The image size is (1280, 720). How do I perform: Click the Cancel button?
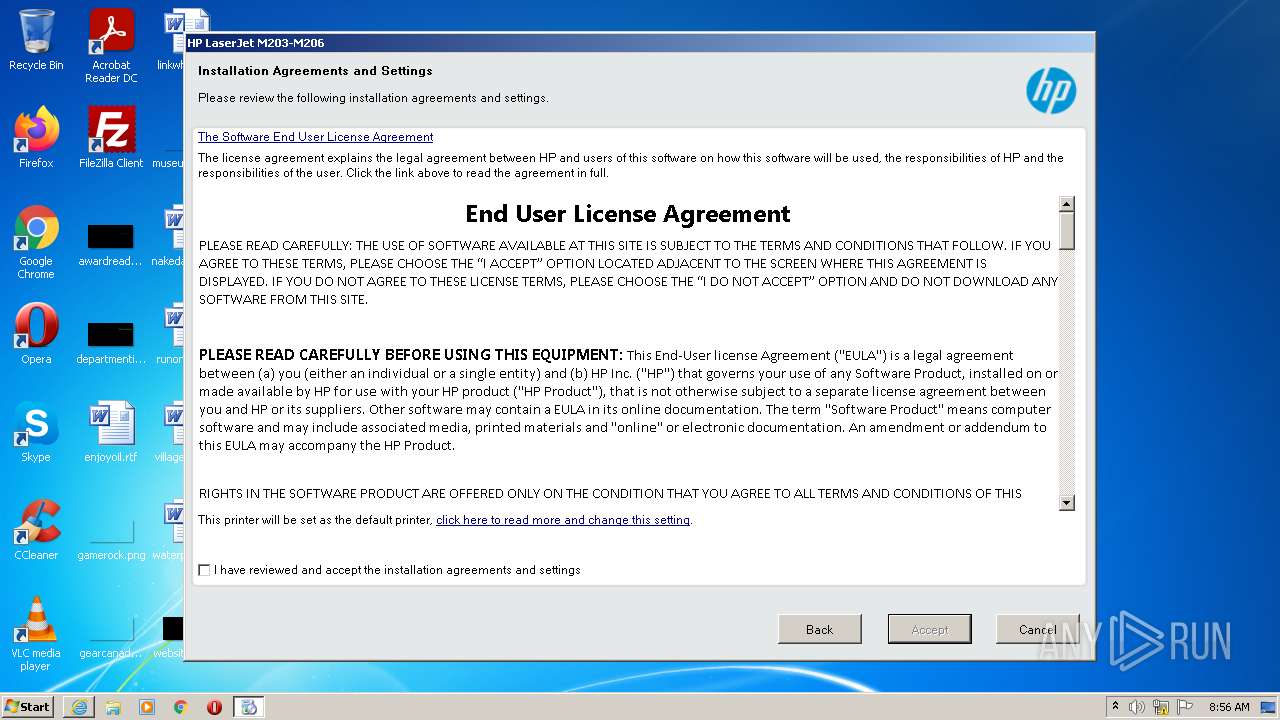tap(1038, 629)
